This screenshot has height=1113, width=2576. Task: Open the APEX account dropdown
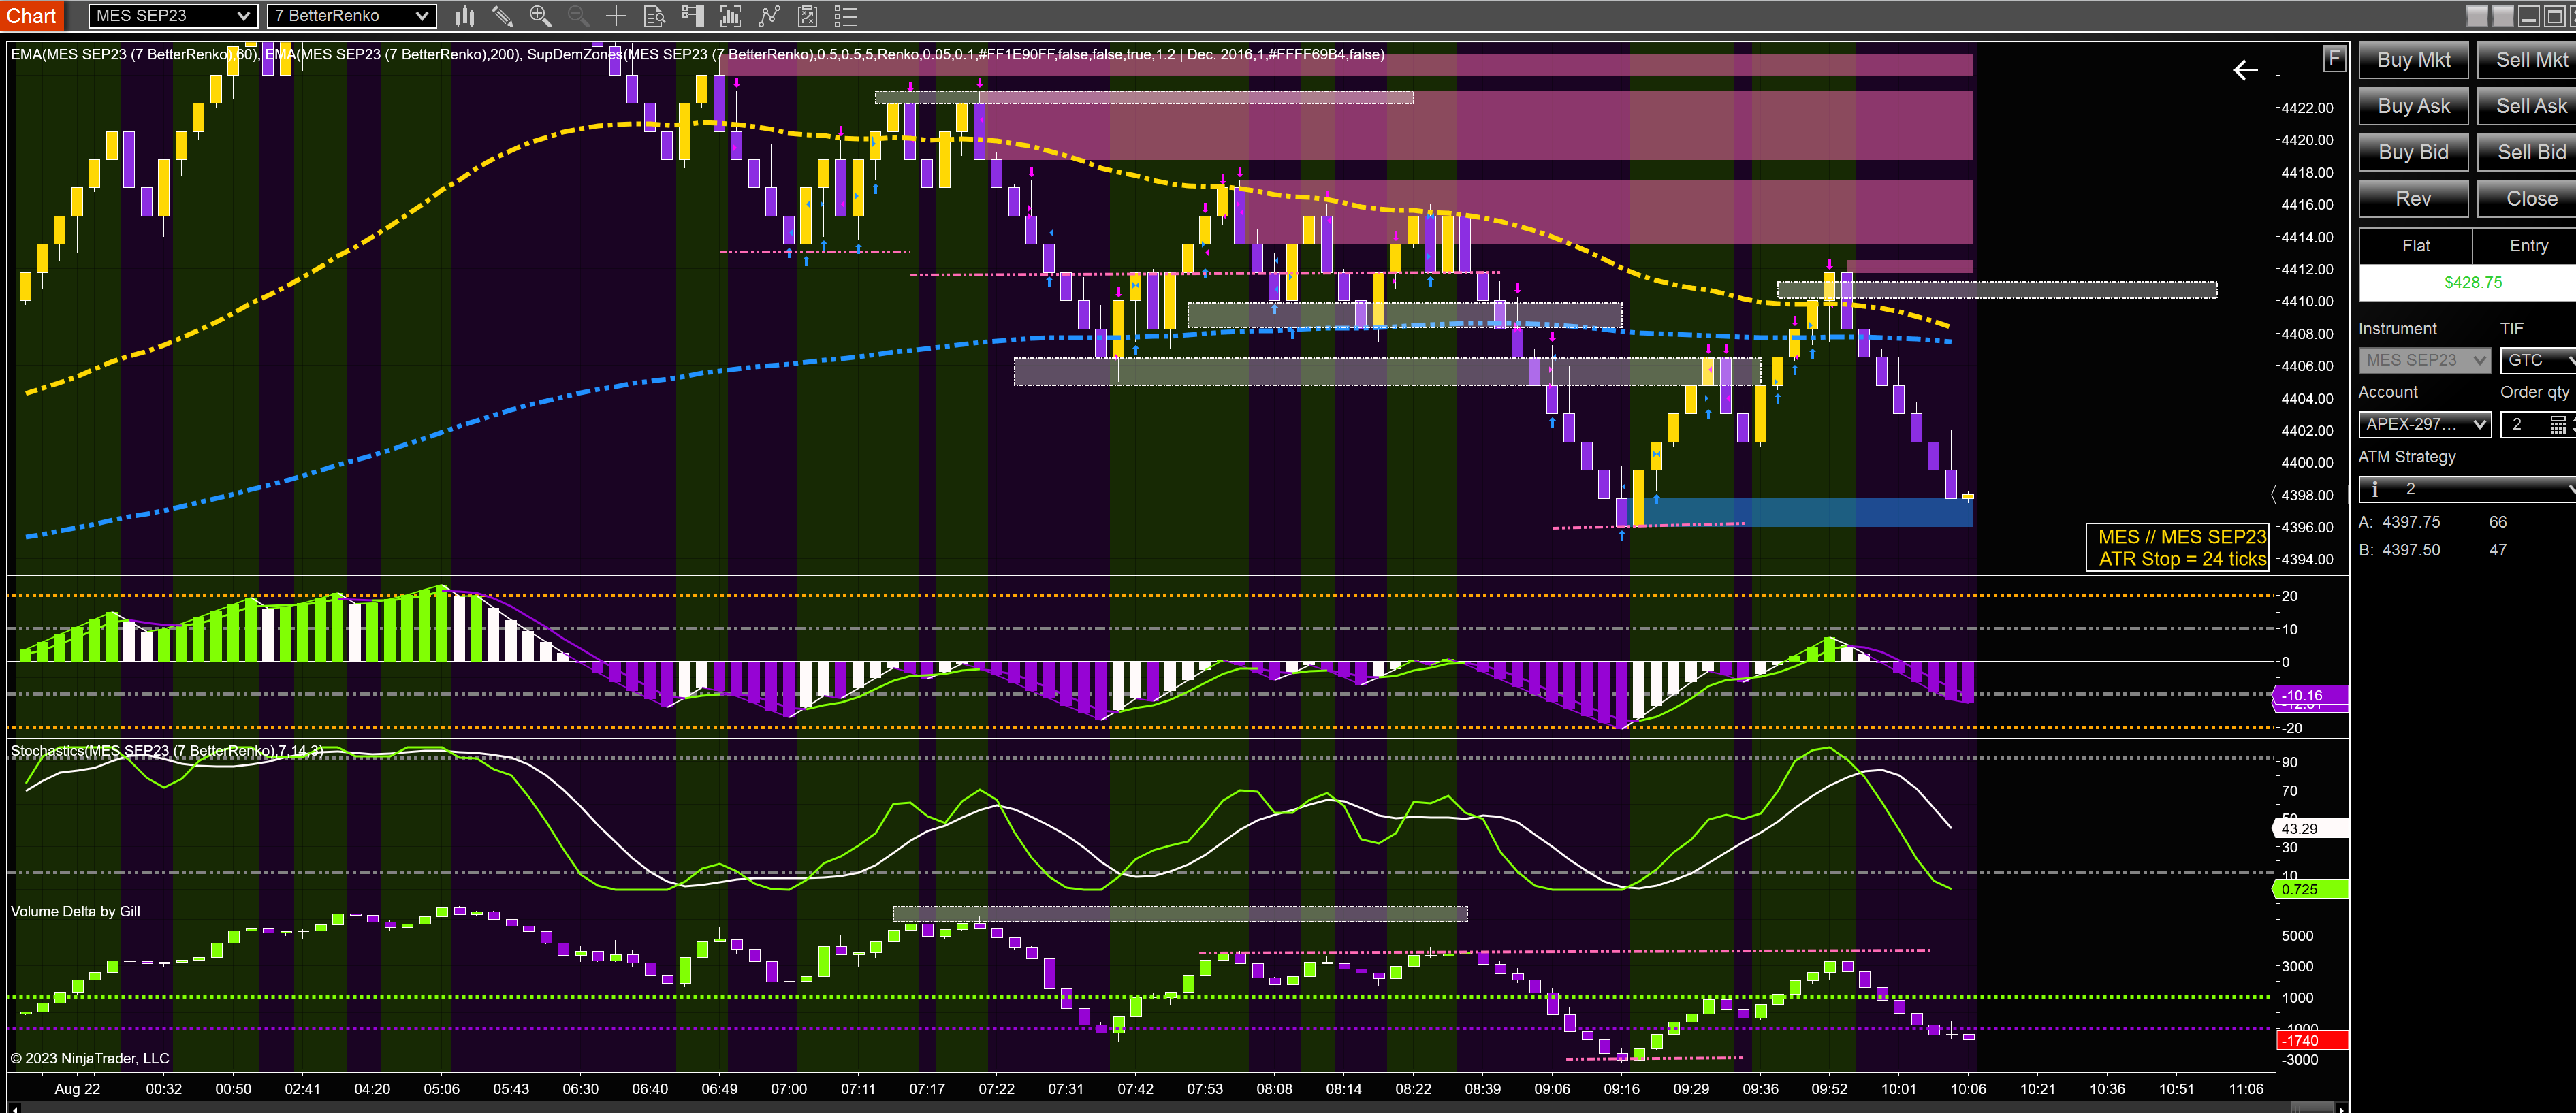(x=2424, y=424)
